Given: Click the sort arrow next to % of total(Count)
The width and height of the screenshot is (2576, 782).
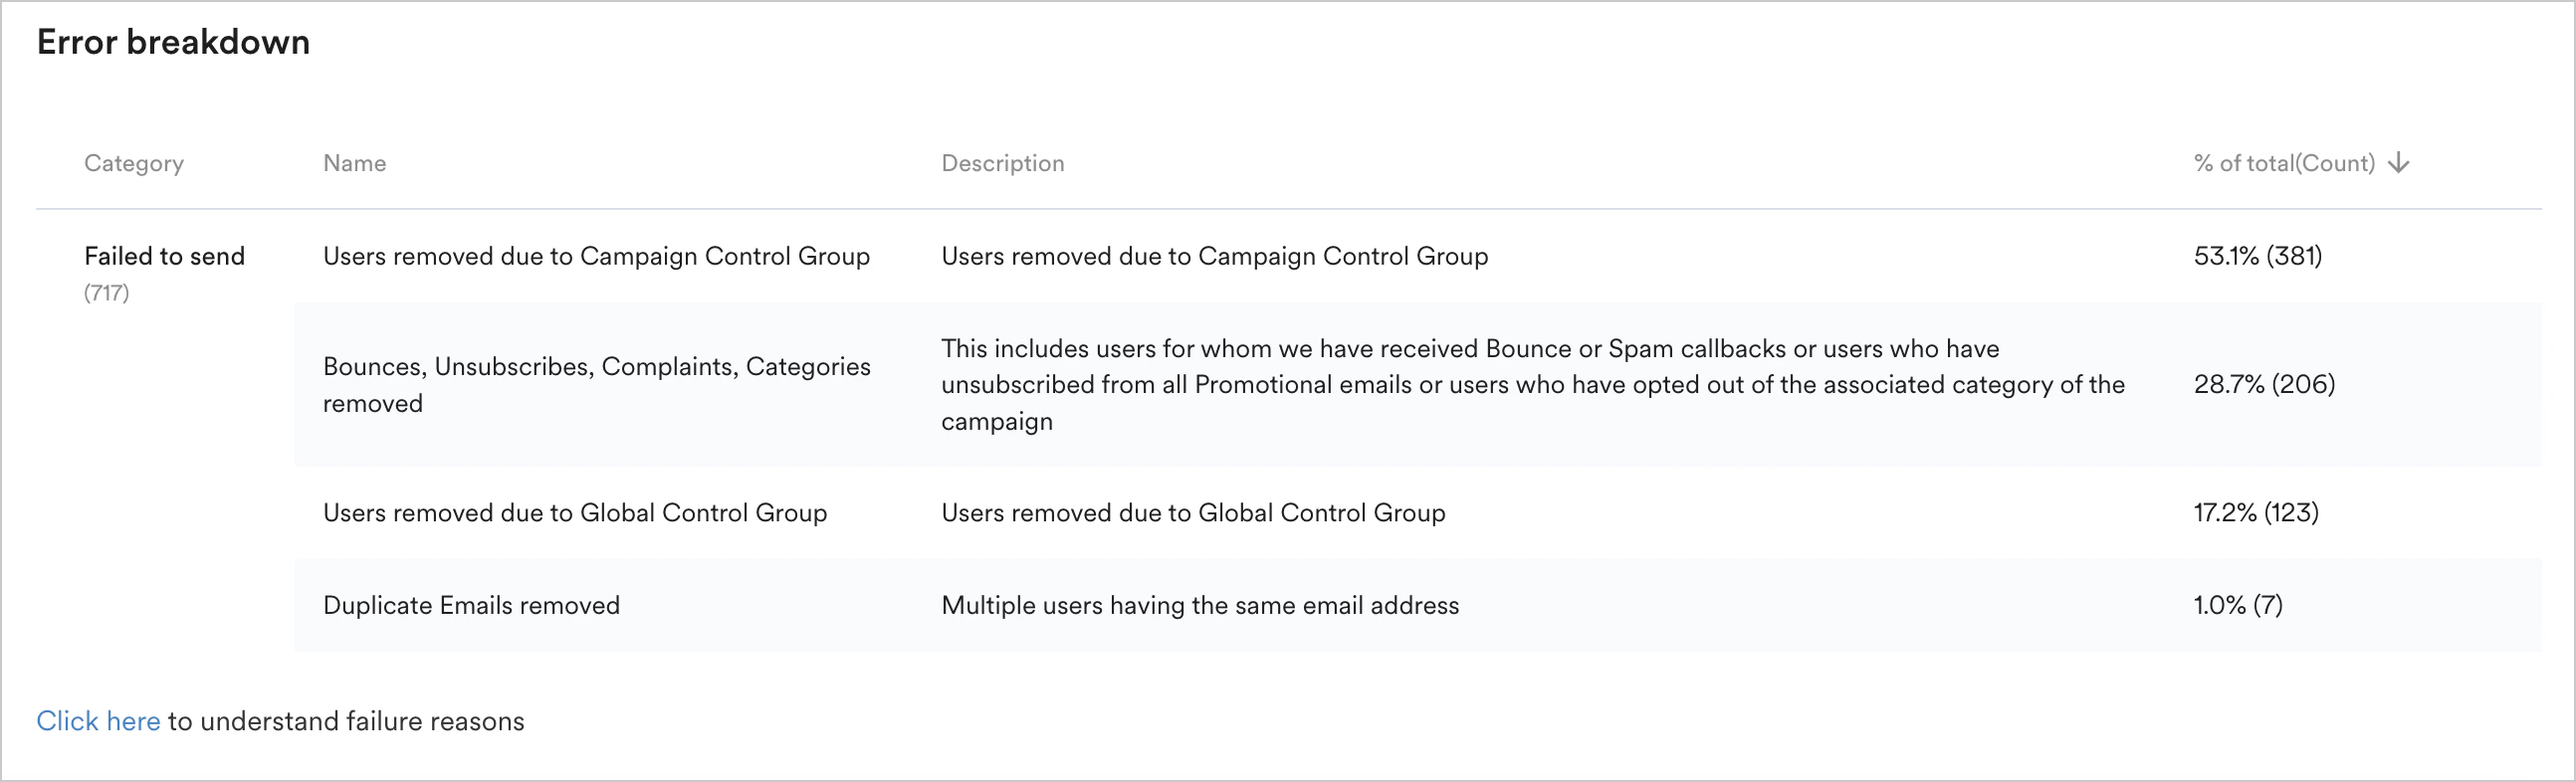Looking at the screenshot, I should click(x=2399, y=162).
